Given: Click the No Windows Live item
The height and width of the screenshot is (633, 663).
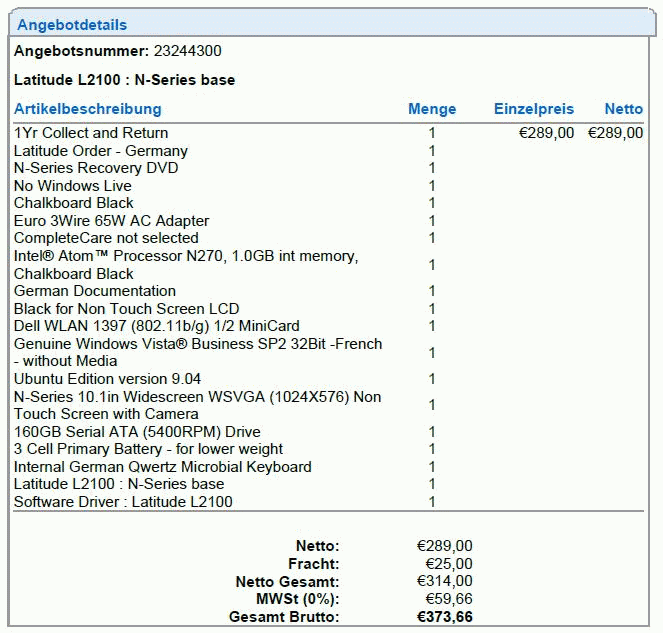Looking at the screenshot, I should pos(73,186).
